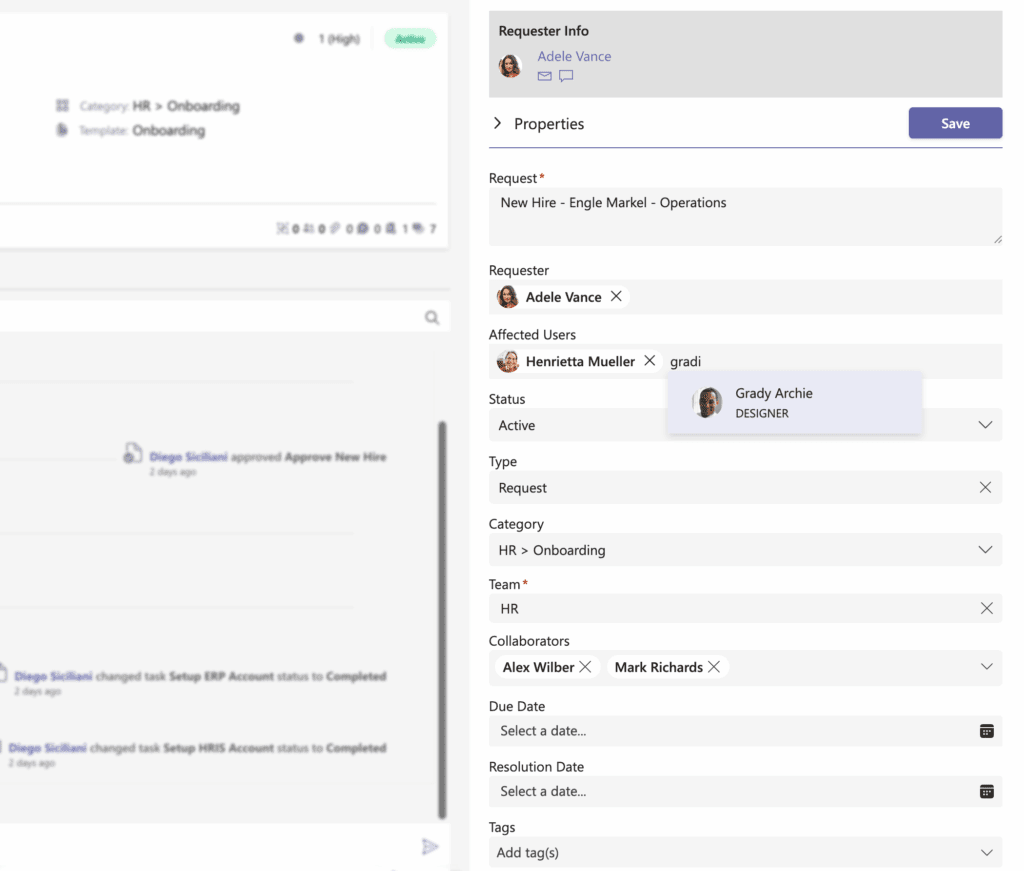Click the envelope icon under Adele Vance
Viewport: 1024px width, 871px height.
543,75
